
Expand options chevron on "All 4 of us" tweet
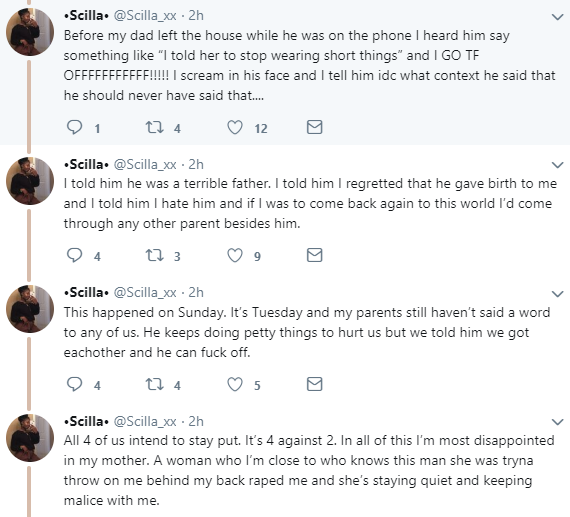(557, 422)
